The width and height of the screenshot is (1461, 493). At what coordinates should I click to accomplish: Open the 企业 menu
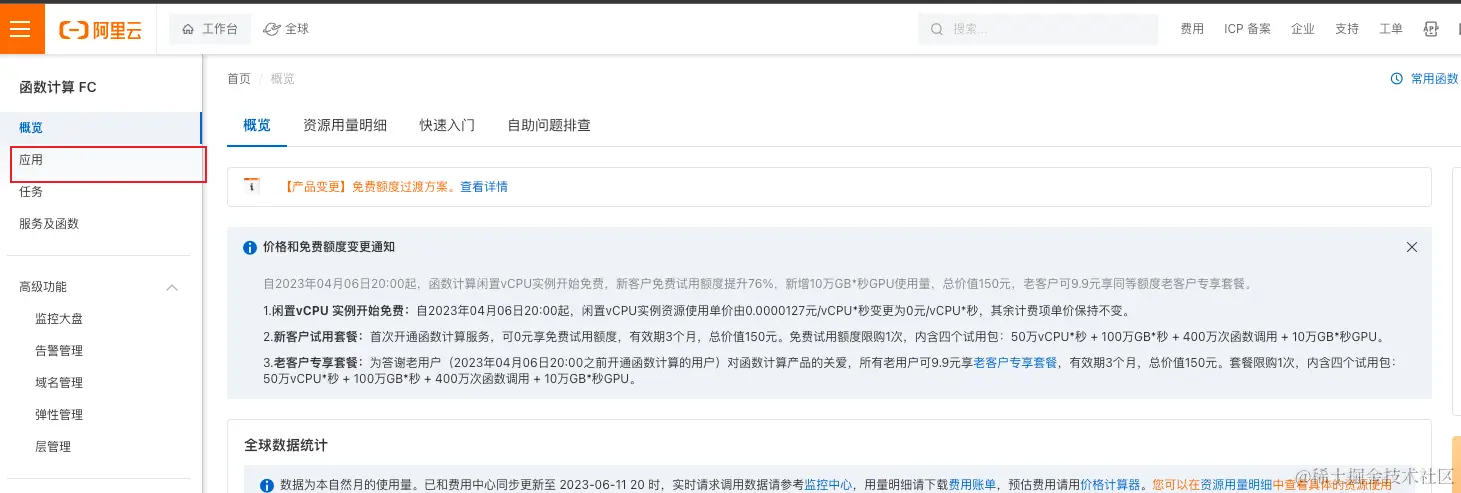click(1303, 29)
